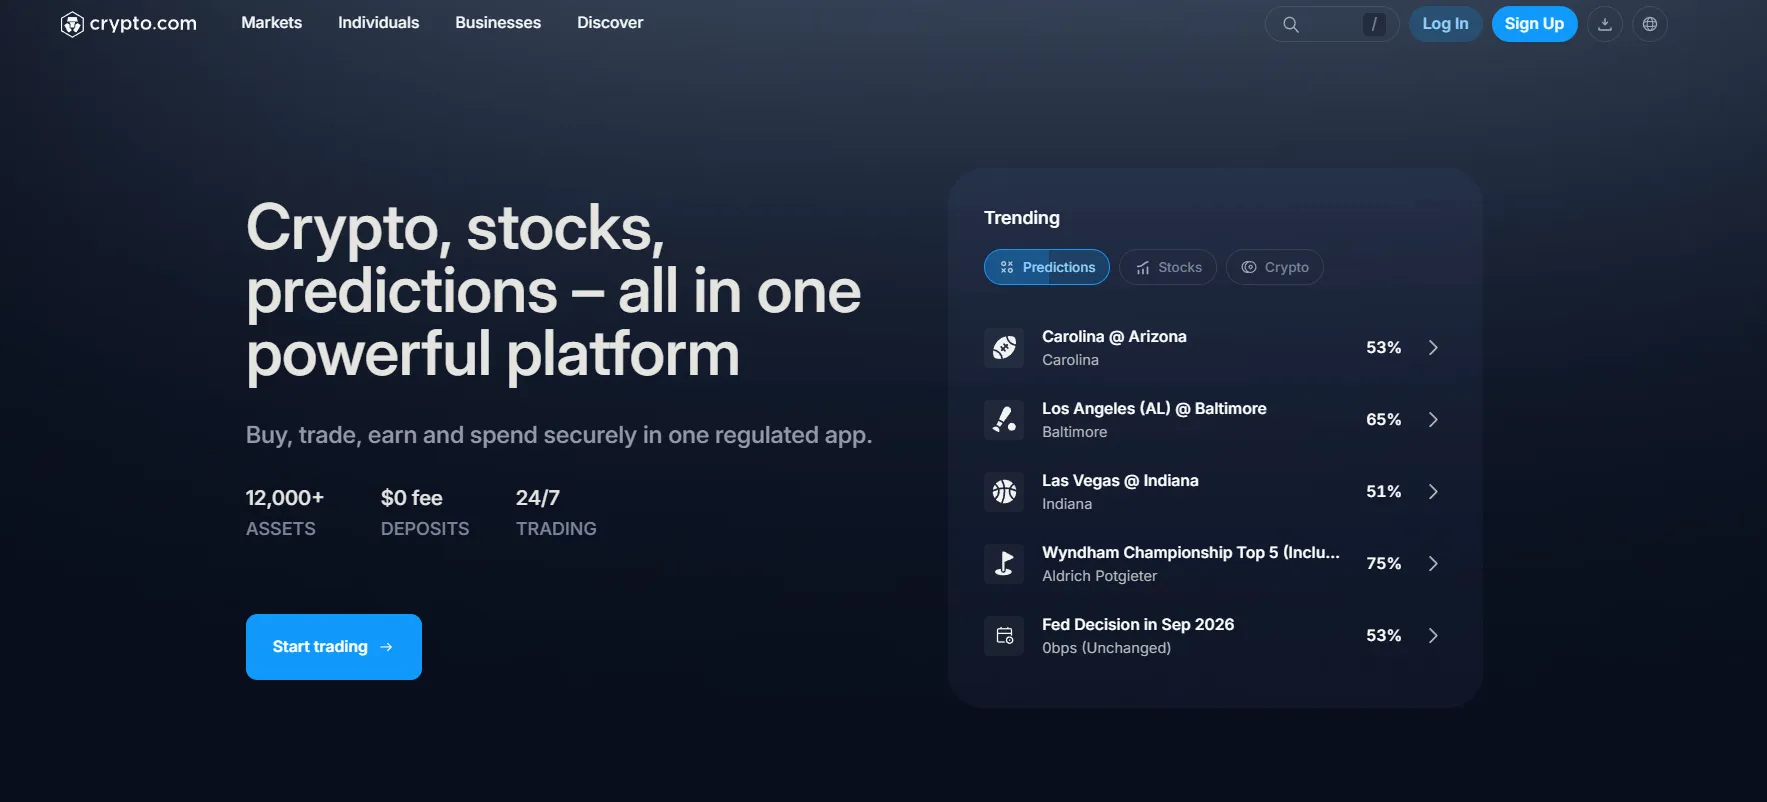This screenshot has height=802, width=1767.
Task: Click the Carolina @ Arizona title
Action: (x=1114, y=337)
